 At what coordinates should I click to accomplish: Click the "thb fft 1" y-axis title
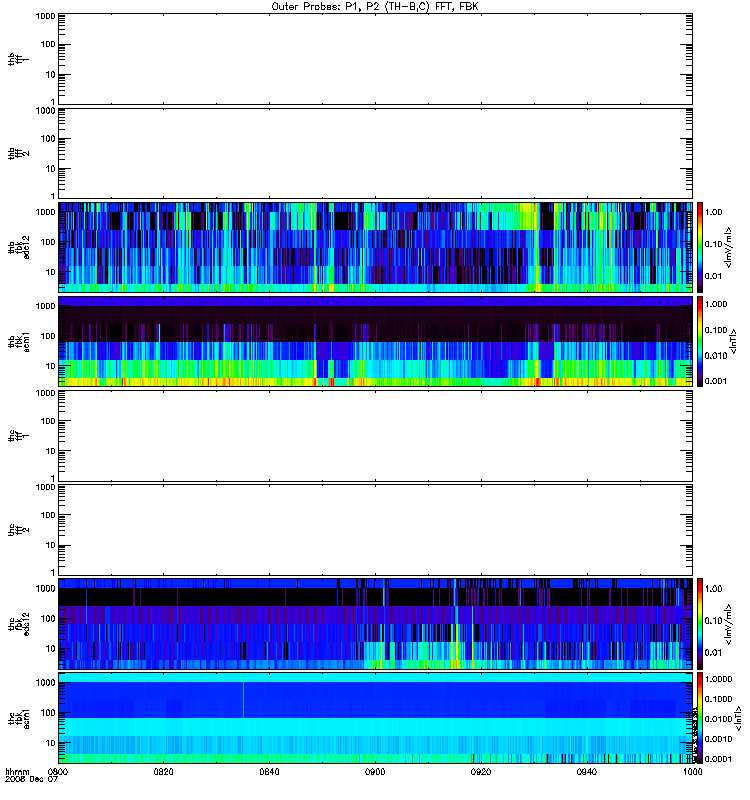pos(18,59)
